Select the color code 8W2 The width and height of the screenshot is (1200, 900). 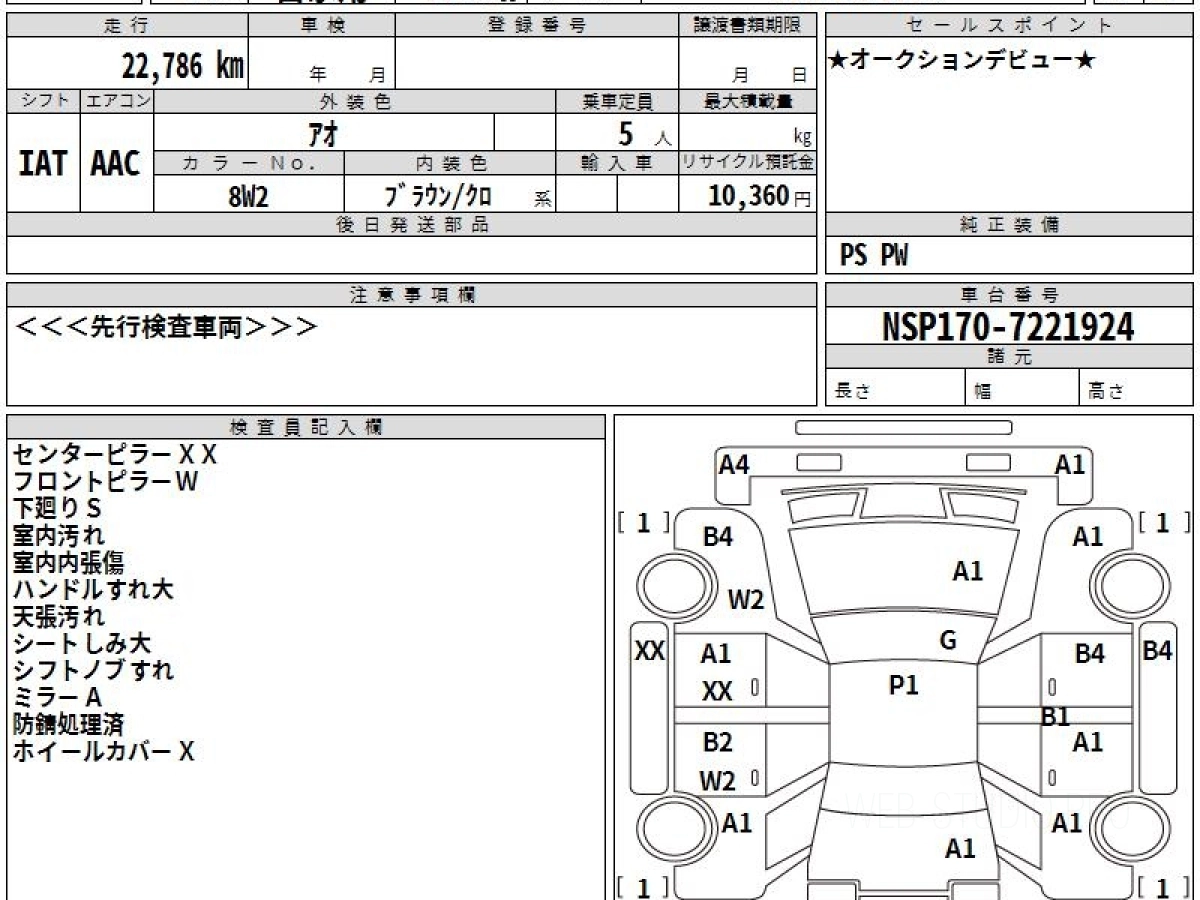tap(248, 195)
